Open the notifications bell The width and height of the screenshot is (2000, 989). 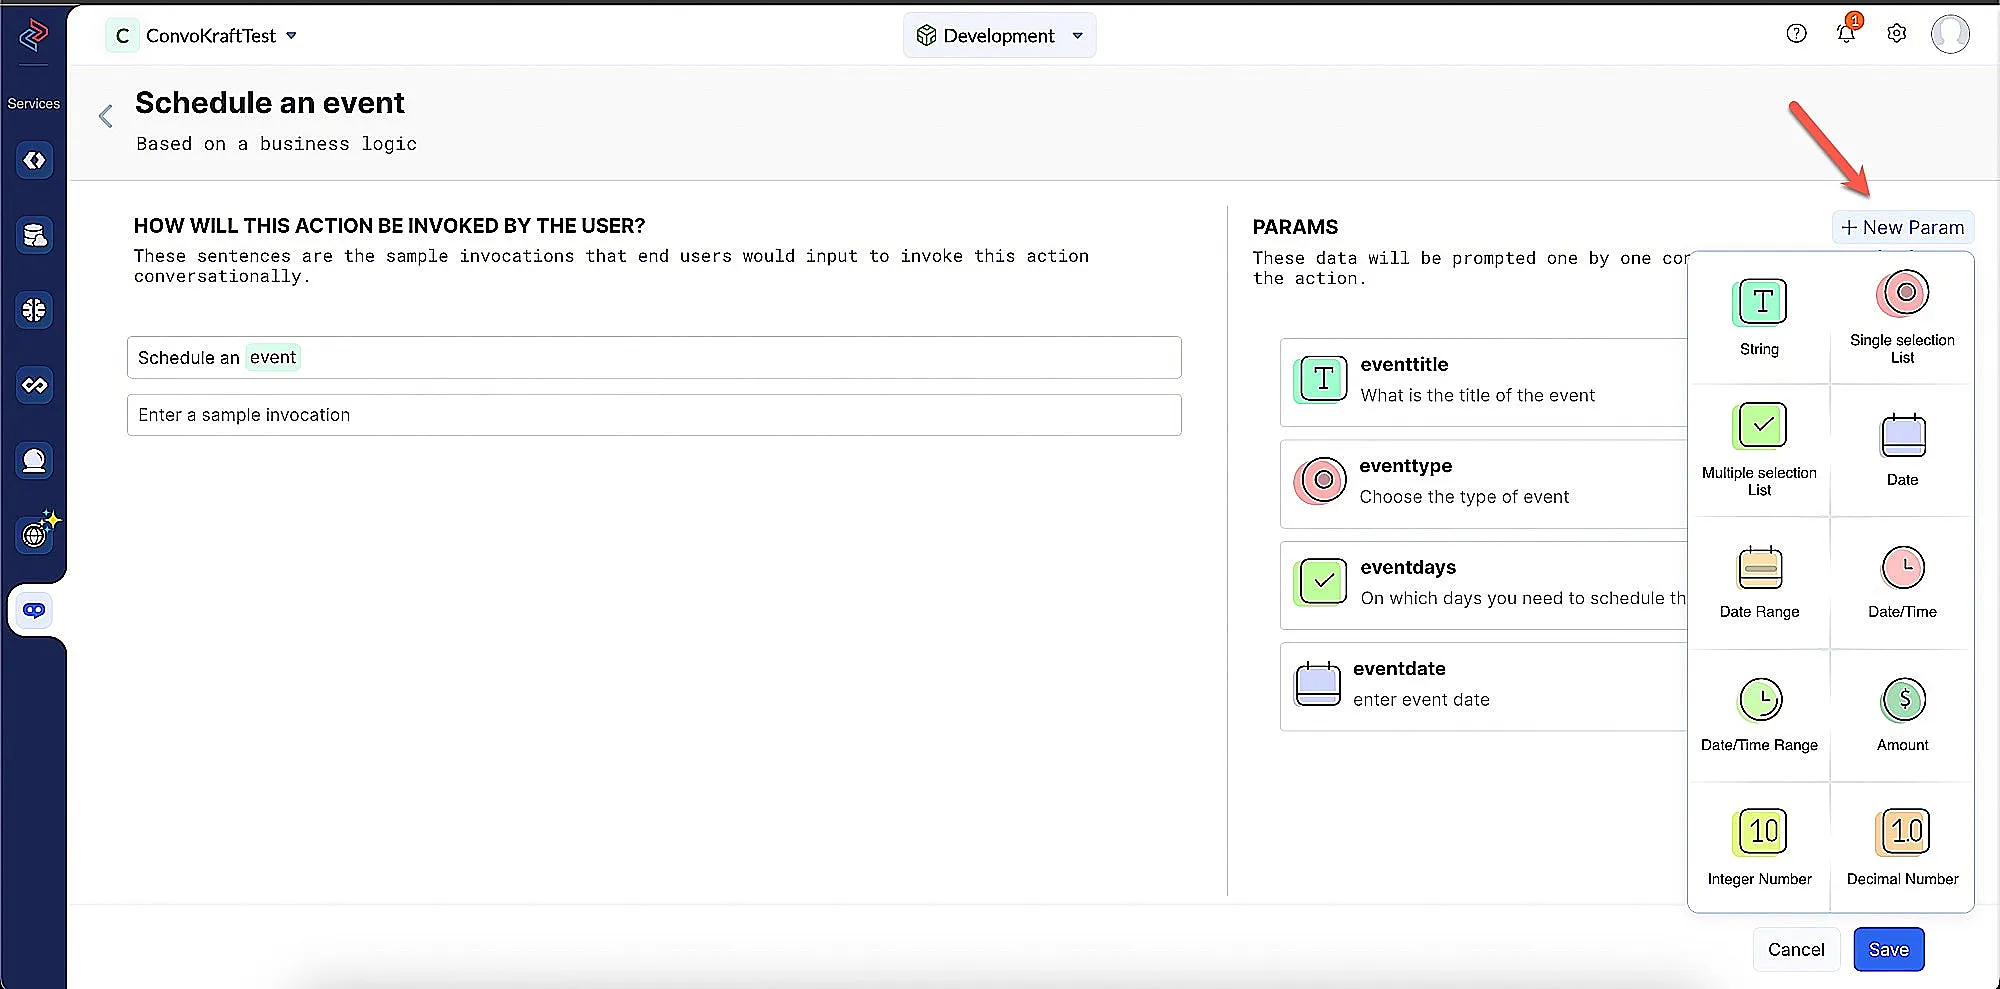pos(1846,34)
